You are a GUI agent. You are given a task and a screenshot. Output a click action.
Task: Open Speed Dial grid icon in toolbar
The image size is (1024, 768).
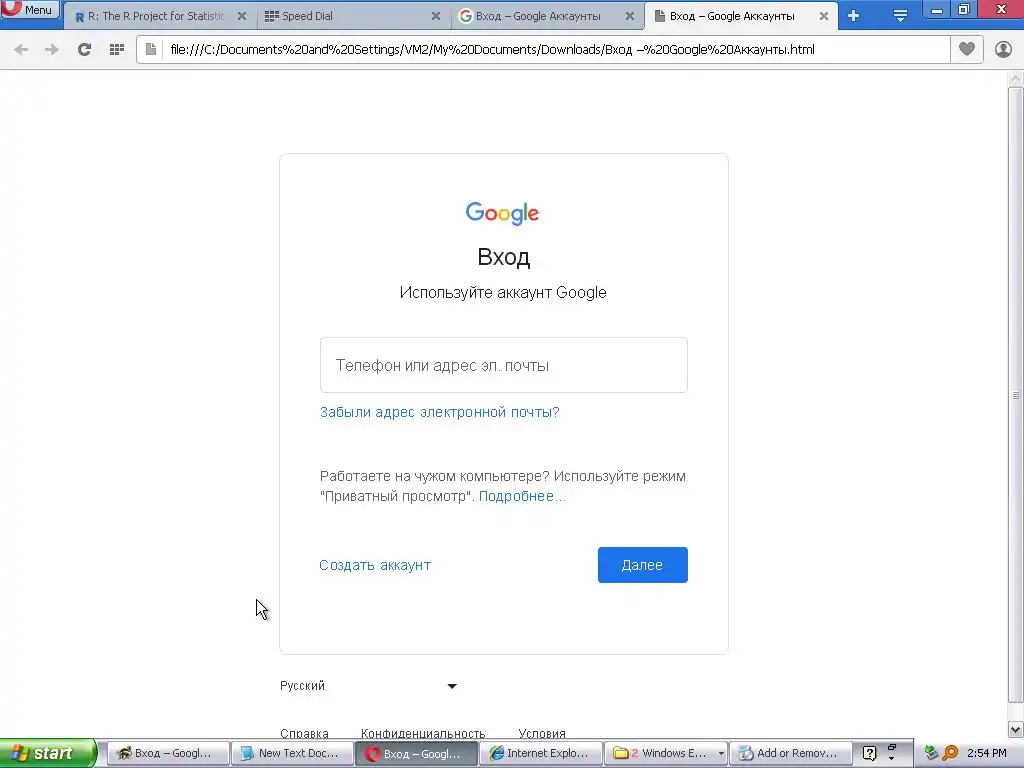point(117,50)
